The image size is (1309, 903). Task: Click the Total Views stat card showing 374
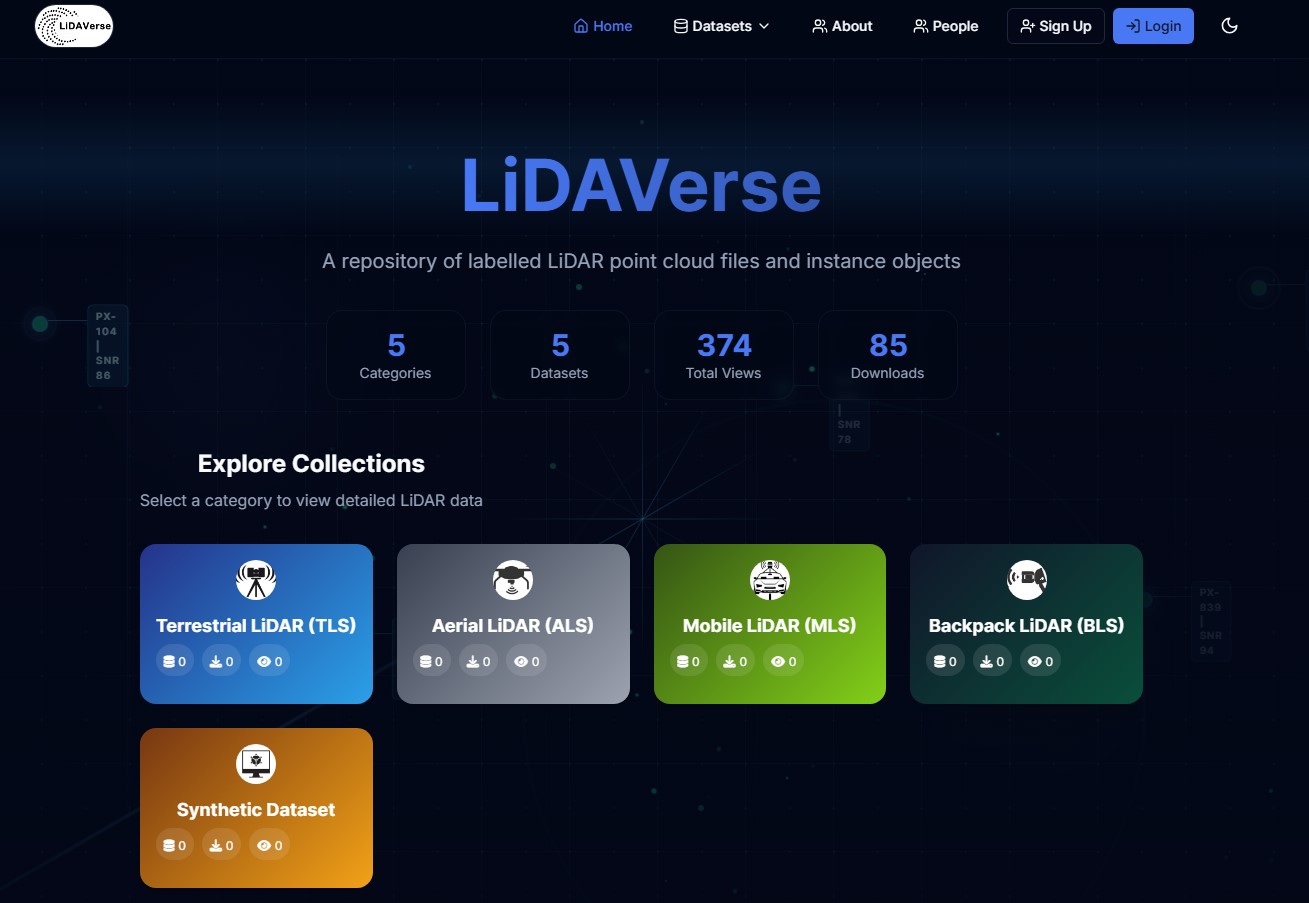coord(724,355)
